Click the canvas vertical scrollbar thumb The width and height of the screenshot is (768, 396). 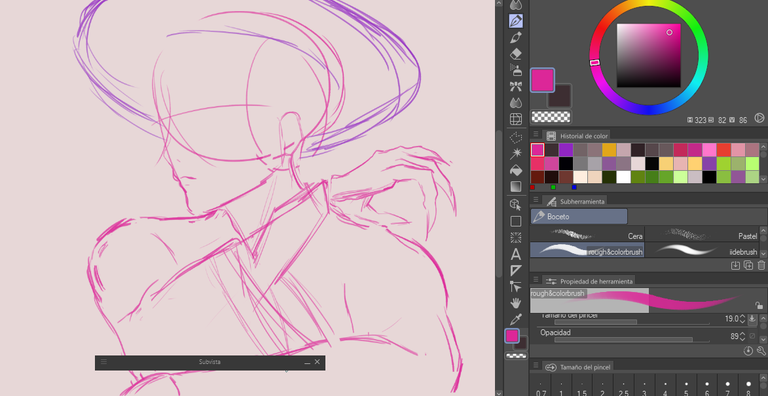pyautogui.click(x=499, y=203)
